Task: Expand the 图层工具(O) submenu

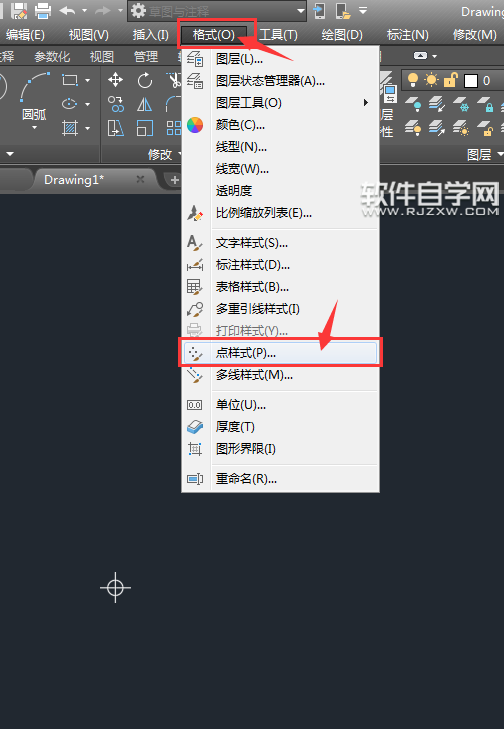Action: [280, 103]
